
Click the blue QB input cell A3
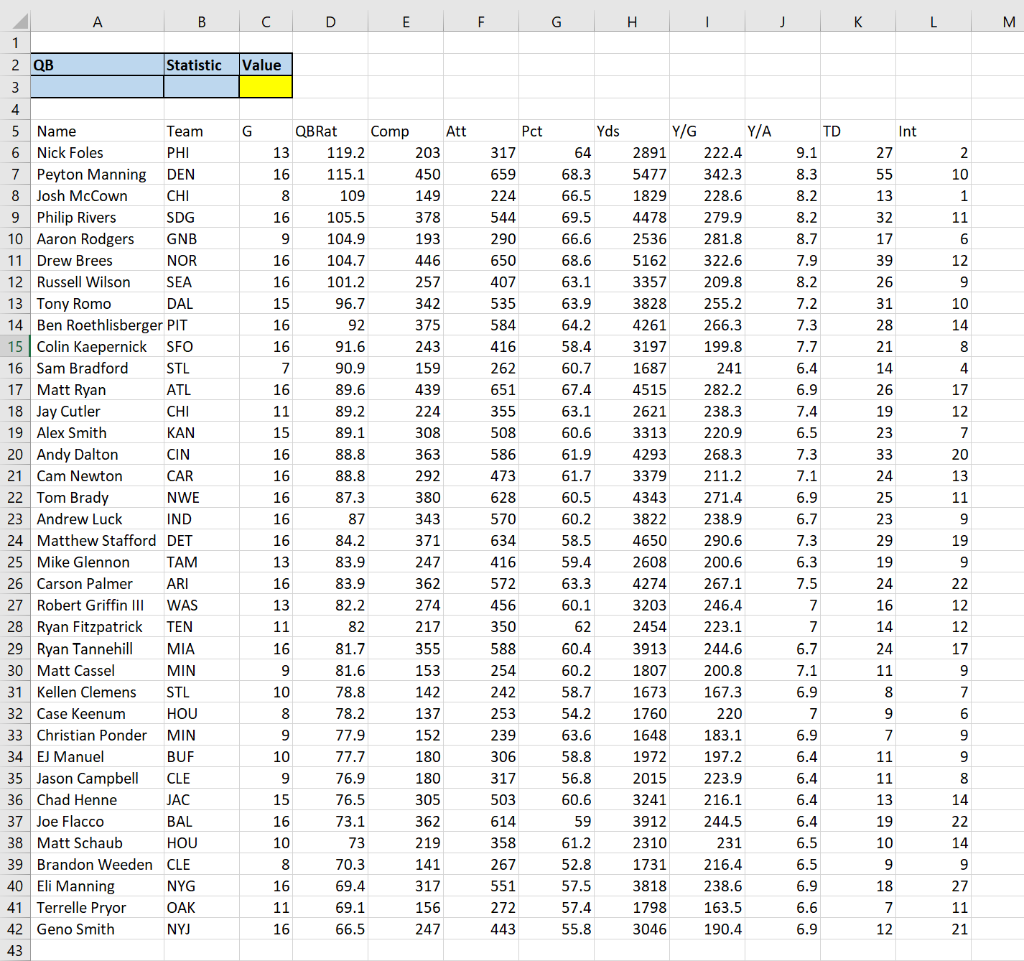(97, 87)
